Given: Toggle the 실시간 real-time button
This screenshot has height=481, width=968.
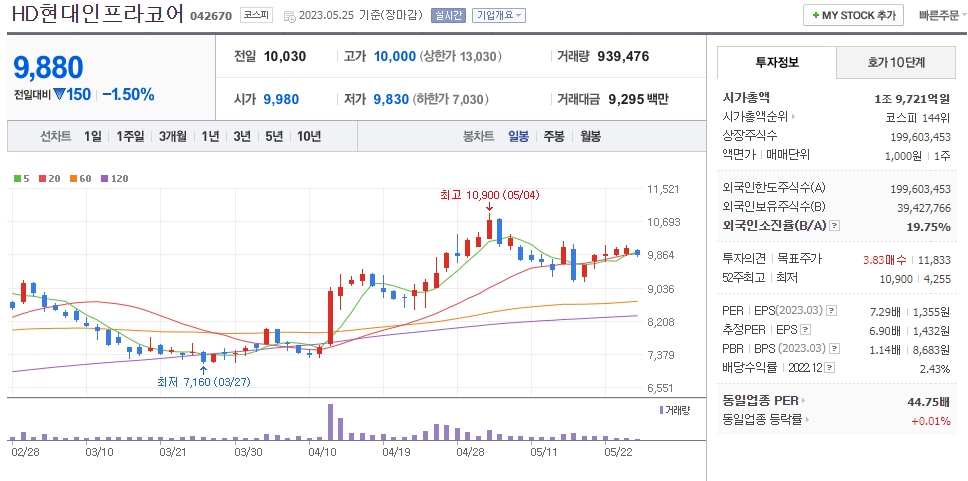Looking at the screenshot, I should click(x=448, y=16).
